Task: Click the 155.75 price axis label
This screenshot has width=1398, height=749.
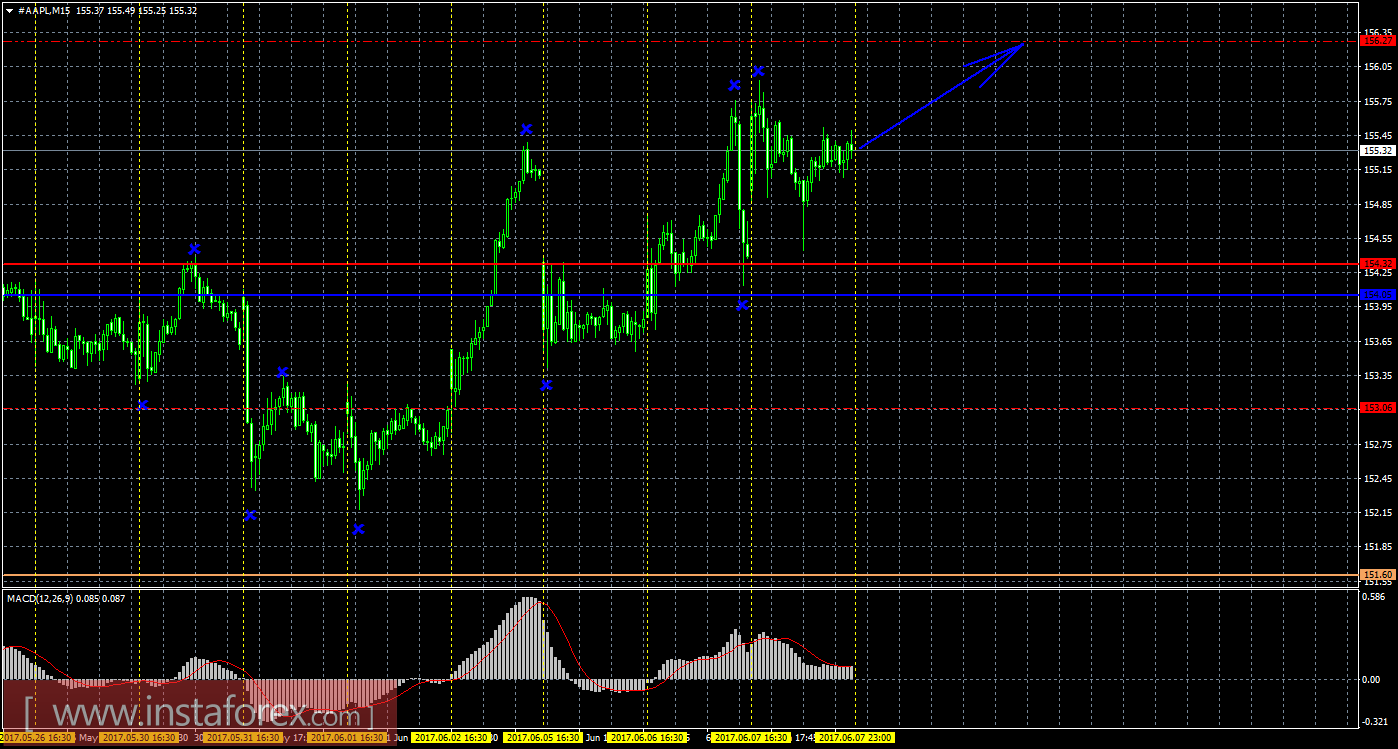Action: pos(1378,101)
